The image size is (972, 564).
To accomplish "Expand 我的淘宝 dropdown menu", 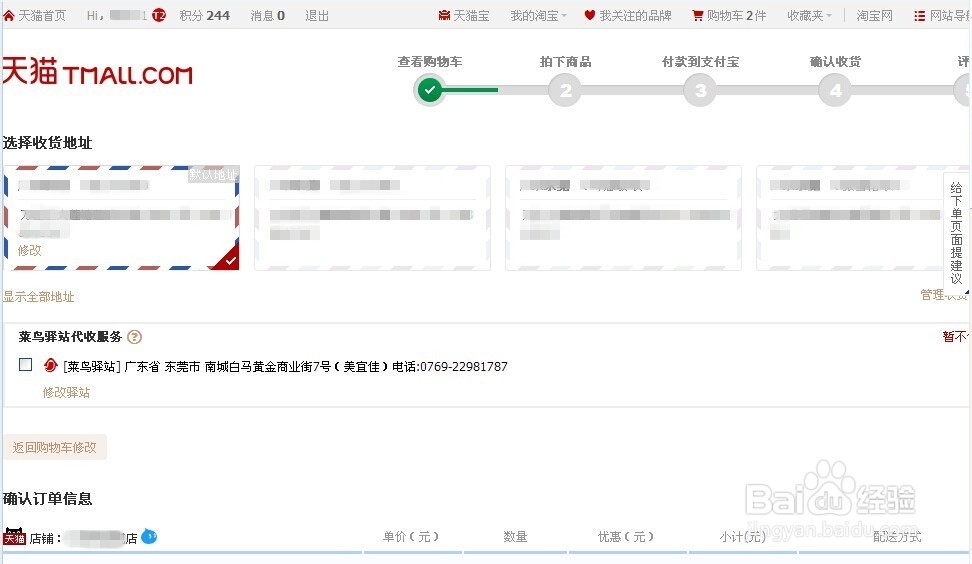I will click(538, 15).
